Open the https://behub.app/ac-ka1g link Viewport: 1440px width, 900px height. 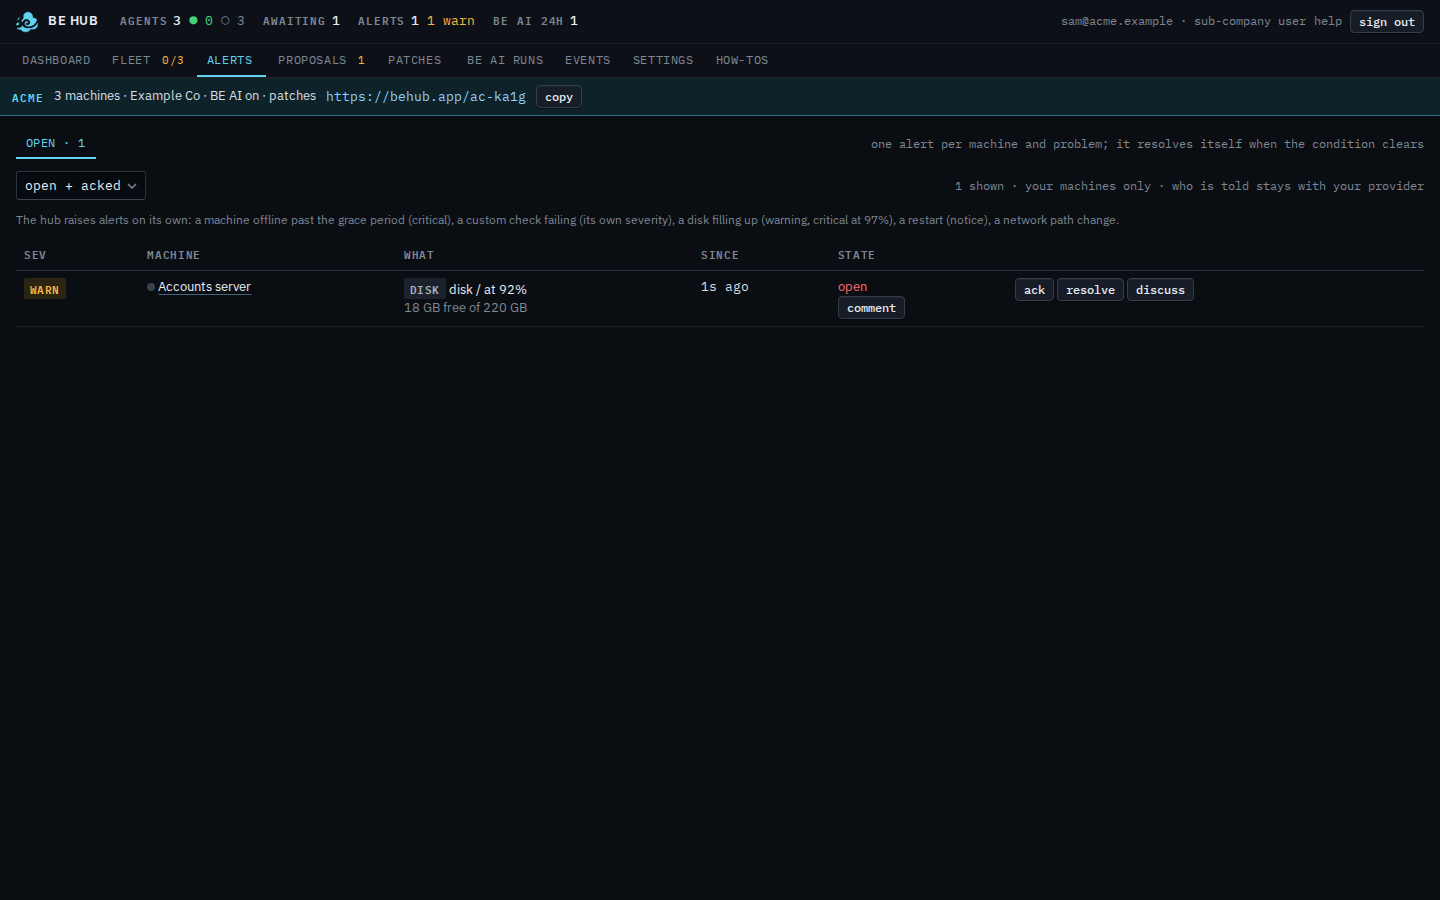(x=426, y=96)
